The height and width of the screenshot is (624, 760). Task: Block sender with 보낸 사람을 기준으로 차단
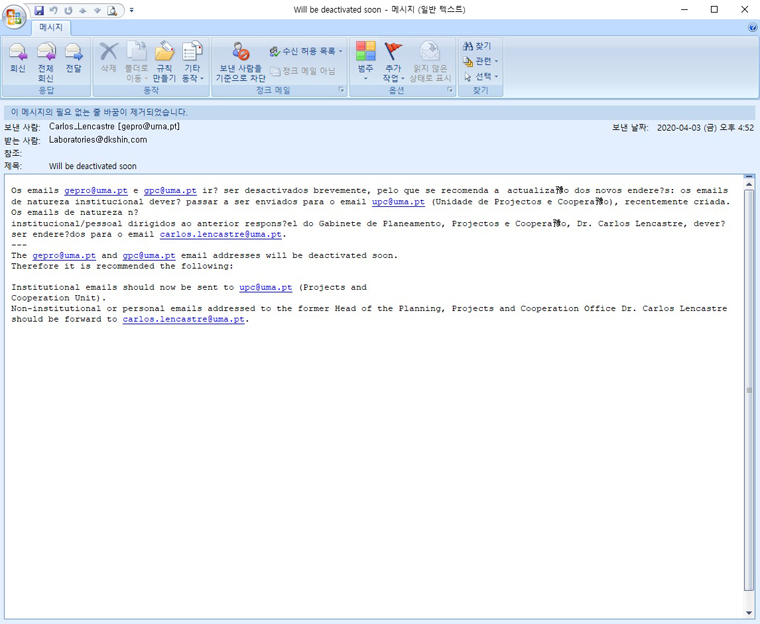point(240,60)
